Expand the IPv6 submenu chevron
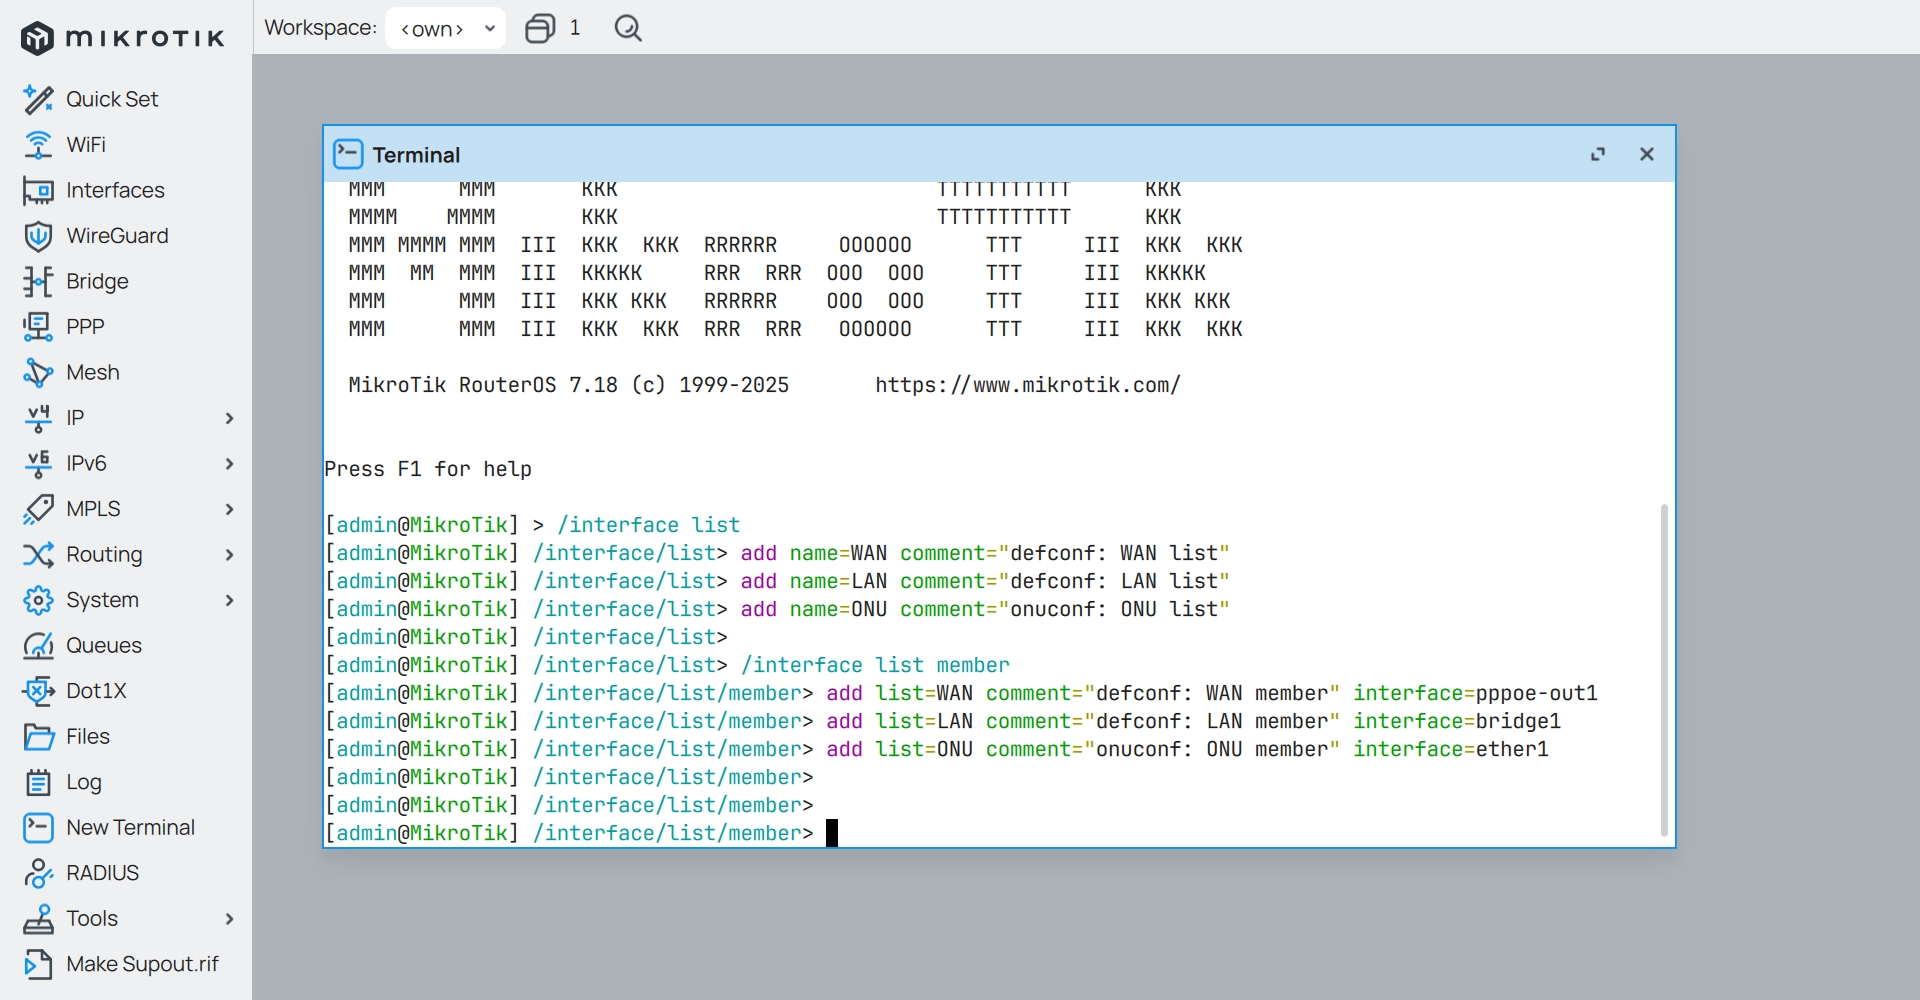Screen dimensions: 1920x1000 pyautogui.click(x=229, y=464)
